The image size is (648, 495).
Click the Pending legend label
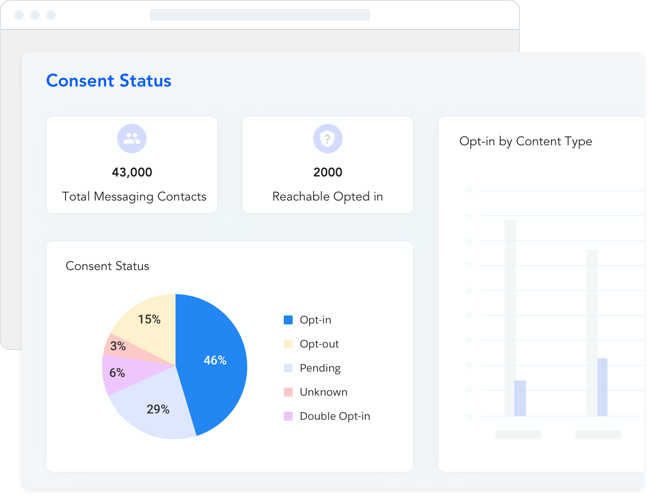(320, 368)
